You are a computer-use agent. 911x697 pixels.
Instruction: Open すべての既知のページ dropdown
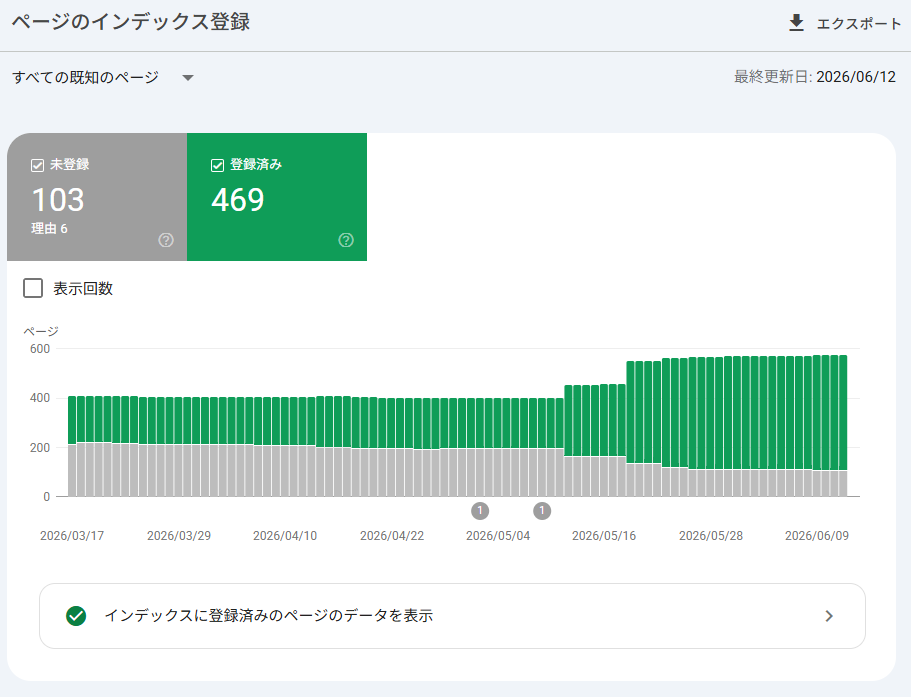(x=102, y=77)
